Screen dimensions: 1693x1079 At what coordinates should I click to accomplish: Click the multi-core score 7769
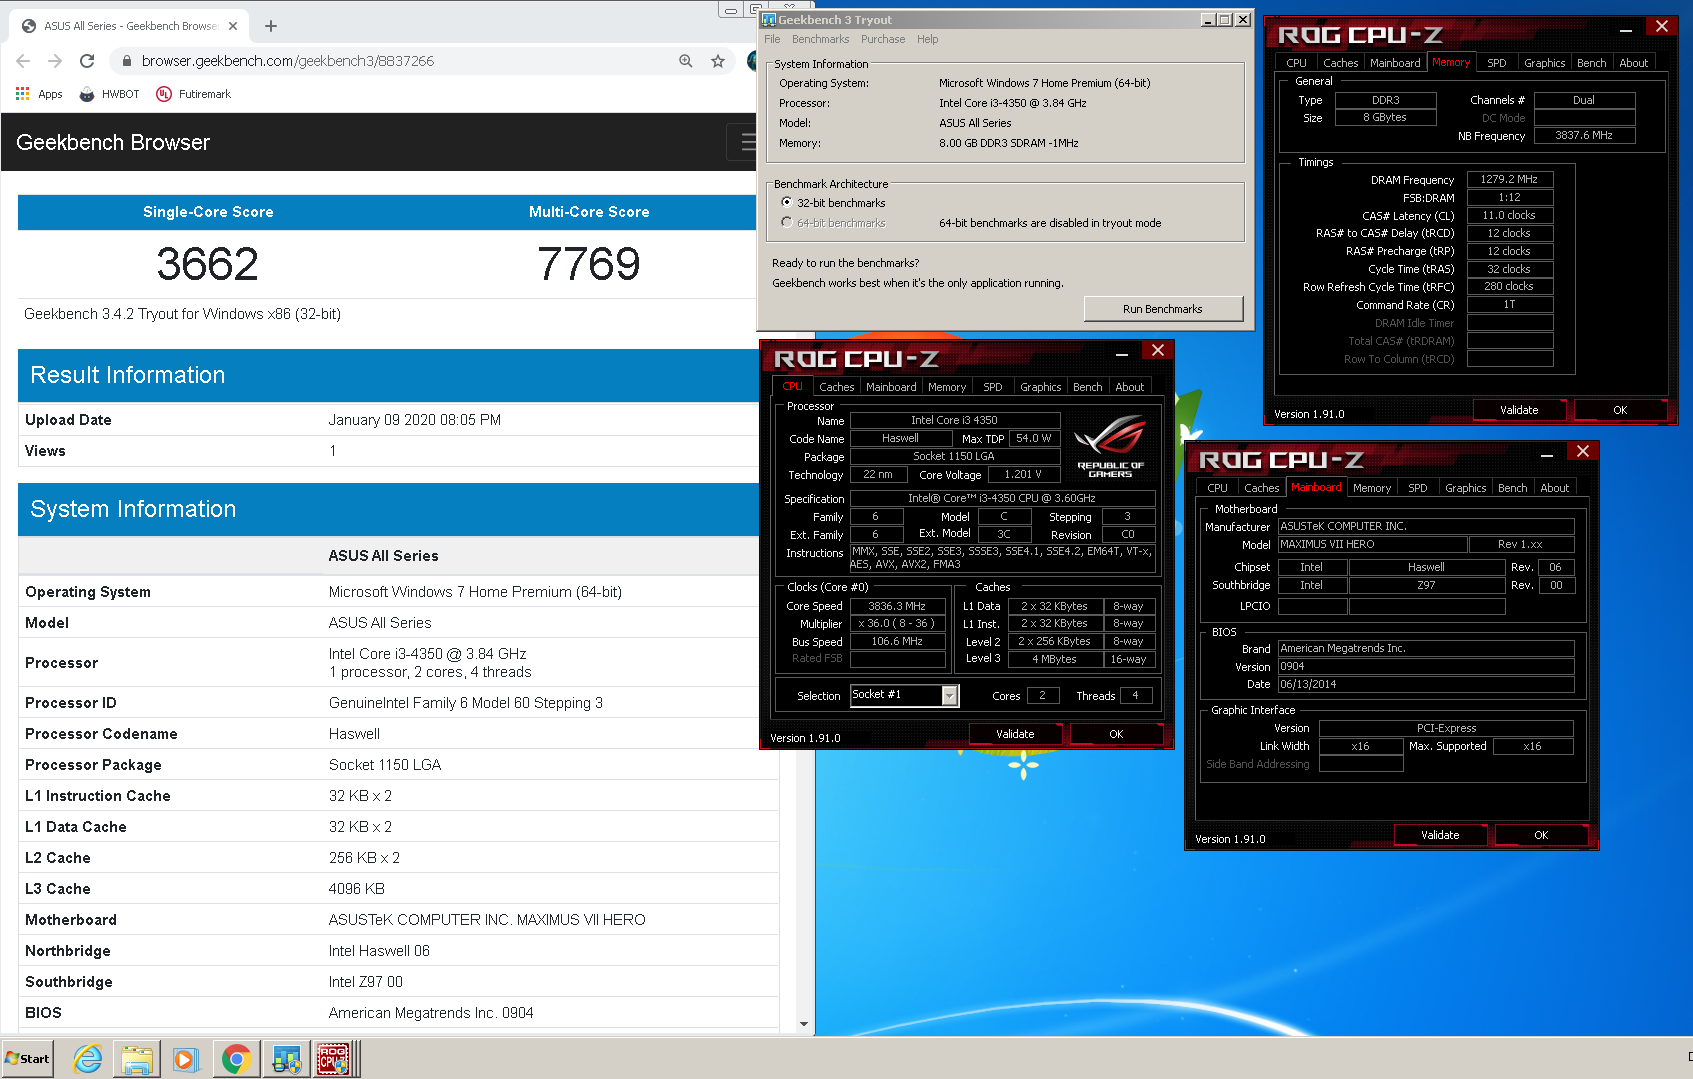(x=589, y=264)
